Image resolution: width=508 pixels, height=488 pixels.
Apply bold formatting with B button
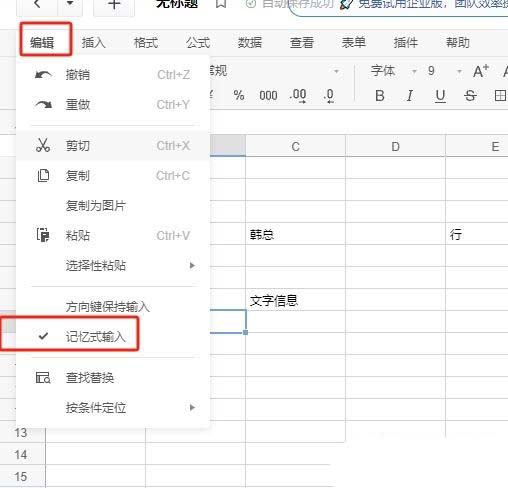coord(380,96)
